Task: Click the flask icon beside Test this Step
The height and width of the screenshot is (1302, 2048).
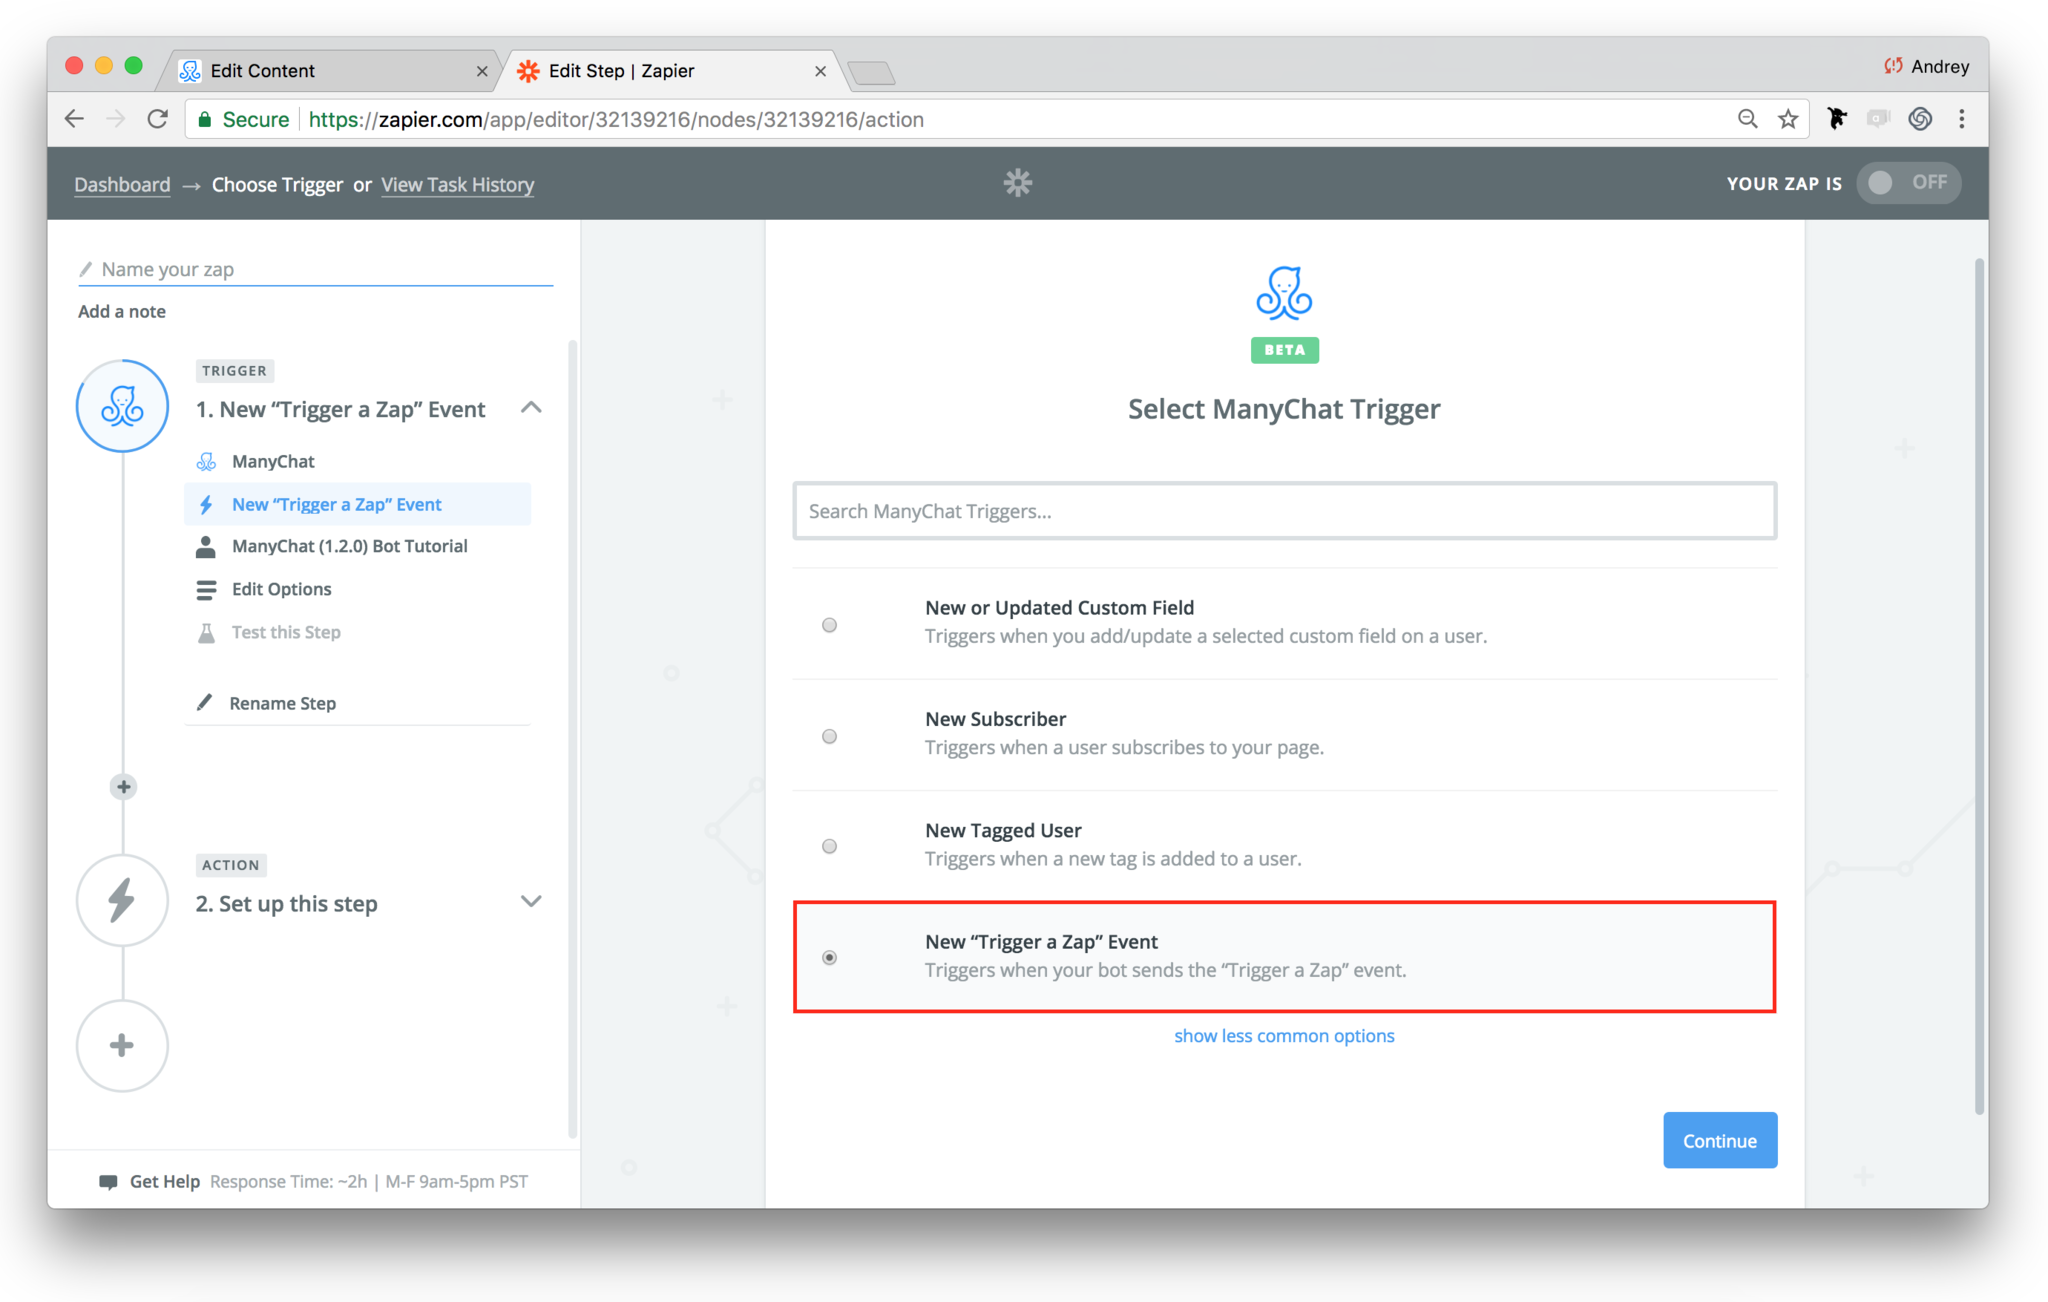Action: [x=206, y=632]
